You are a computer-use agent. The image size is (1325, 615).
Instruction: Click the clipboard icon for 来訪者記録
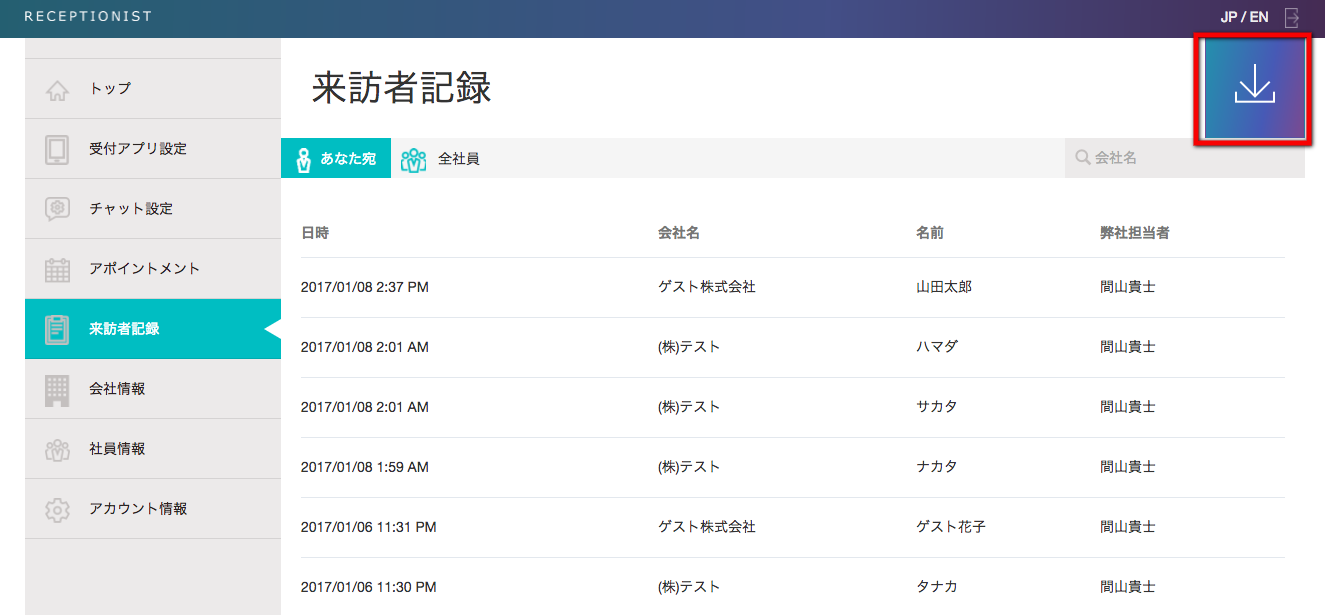coord(57,329)
